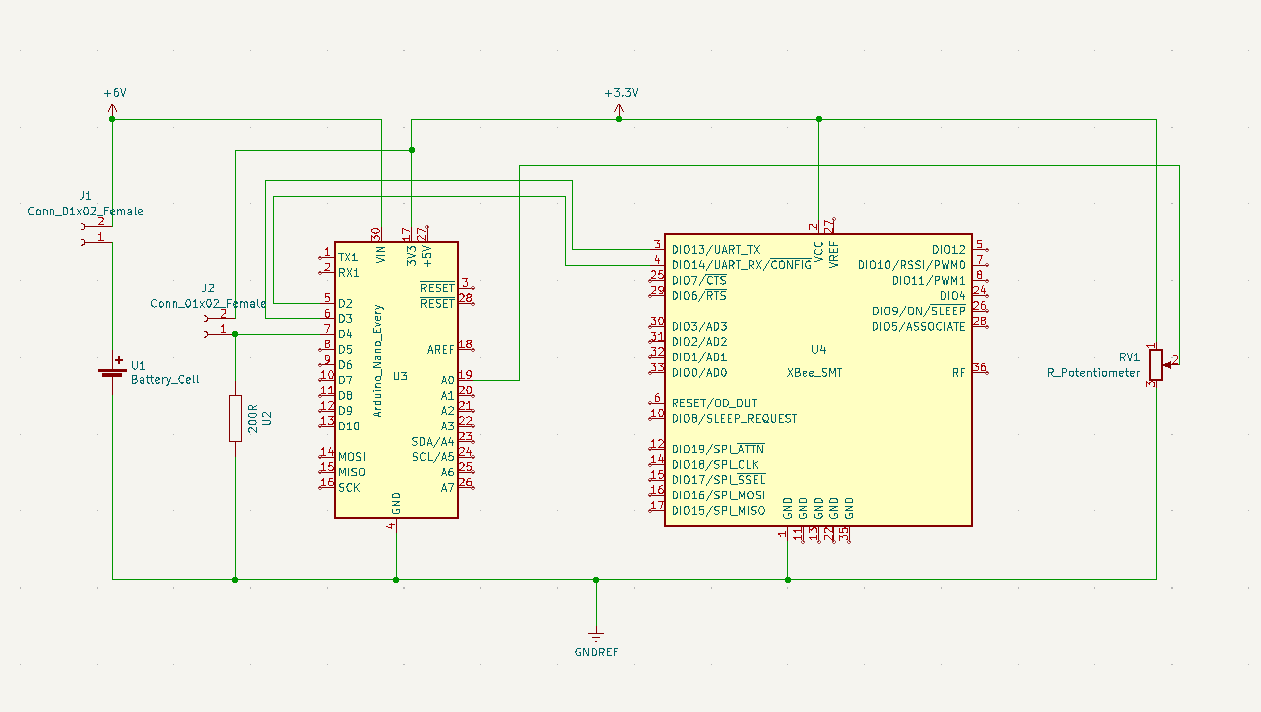Click the Battery_Cell value text
This screenshot has width=1261, height=712.
165,380
